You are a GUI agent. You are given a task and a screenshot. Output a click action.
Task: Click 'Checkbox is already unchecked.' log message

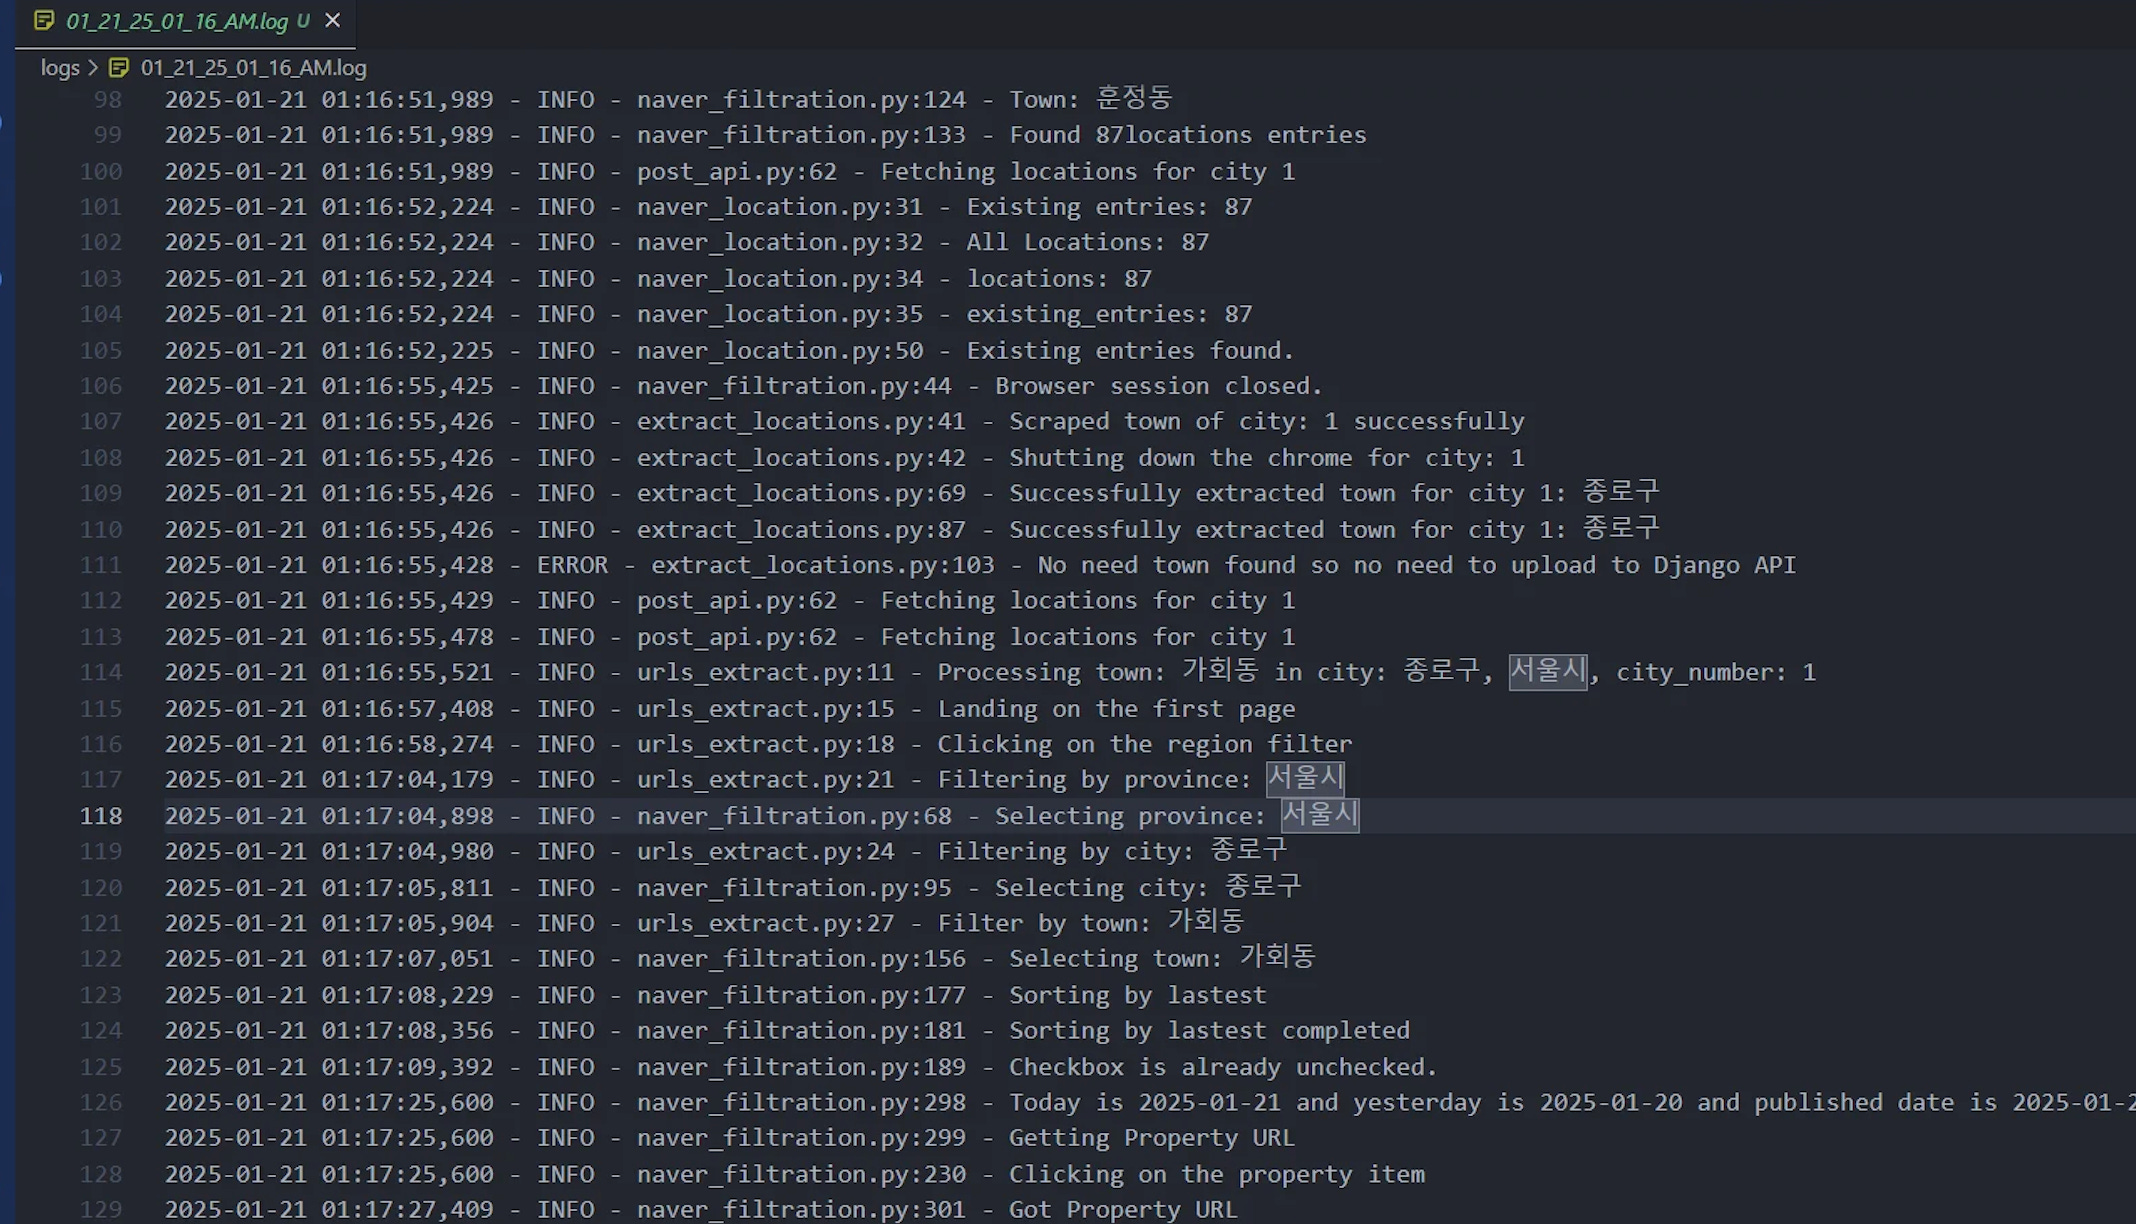click(1222, 1067)
